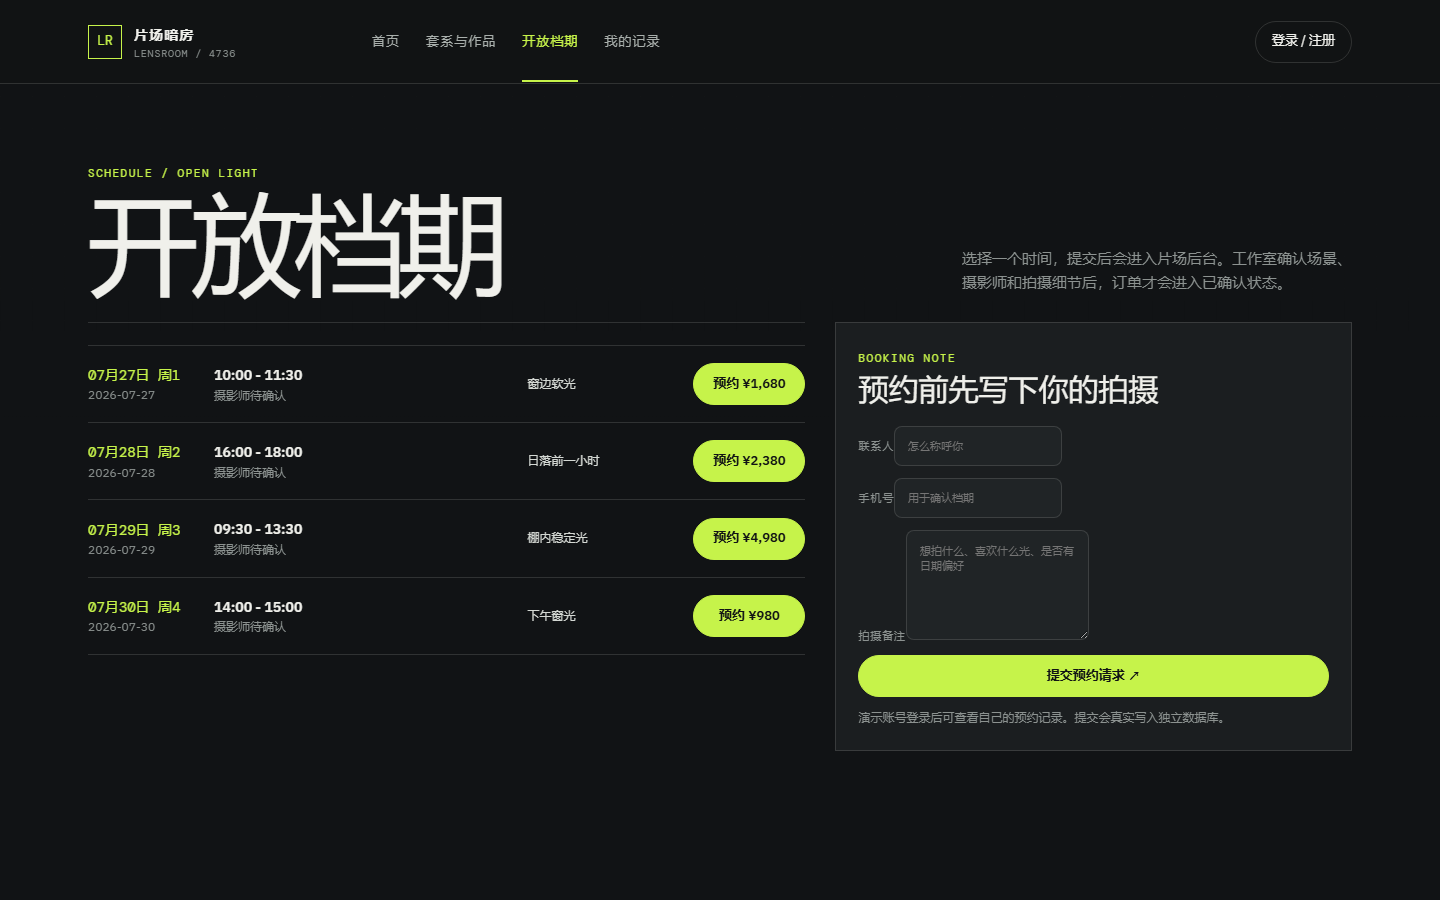
Task: Click the 10:00 - 11:30 time
Action: 258,375
